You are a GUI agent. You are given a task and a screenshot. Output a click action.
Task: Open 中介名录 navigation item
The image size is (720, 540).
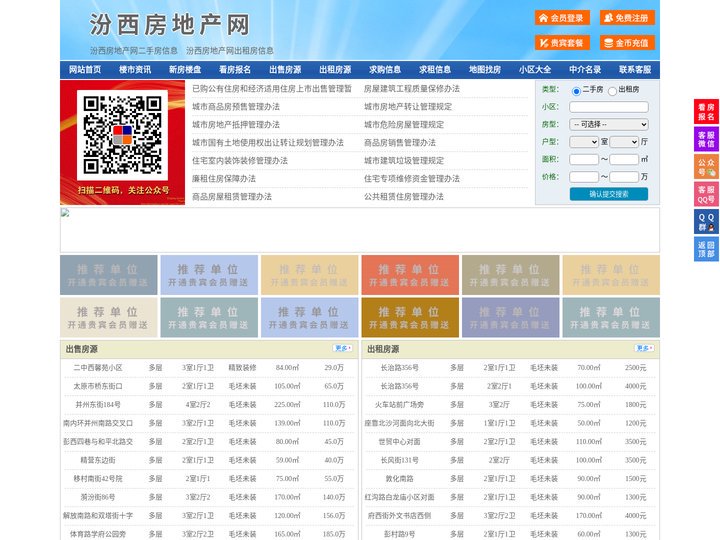585,70
